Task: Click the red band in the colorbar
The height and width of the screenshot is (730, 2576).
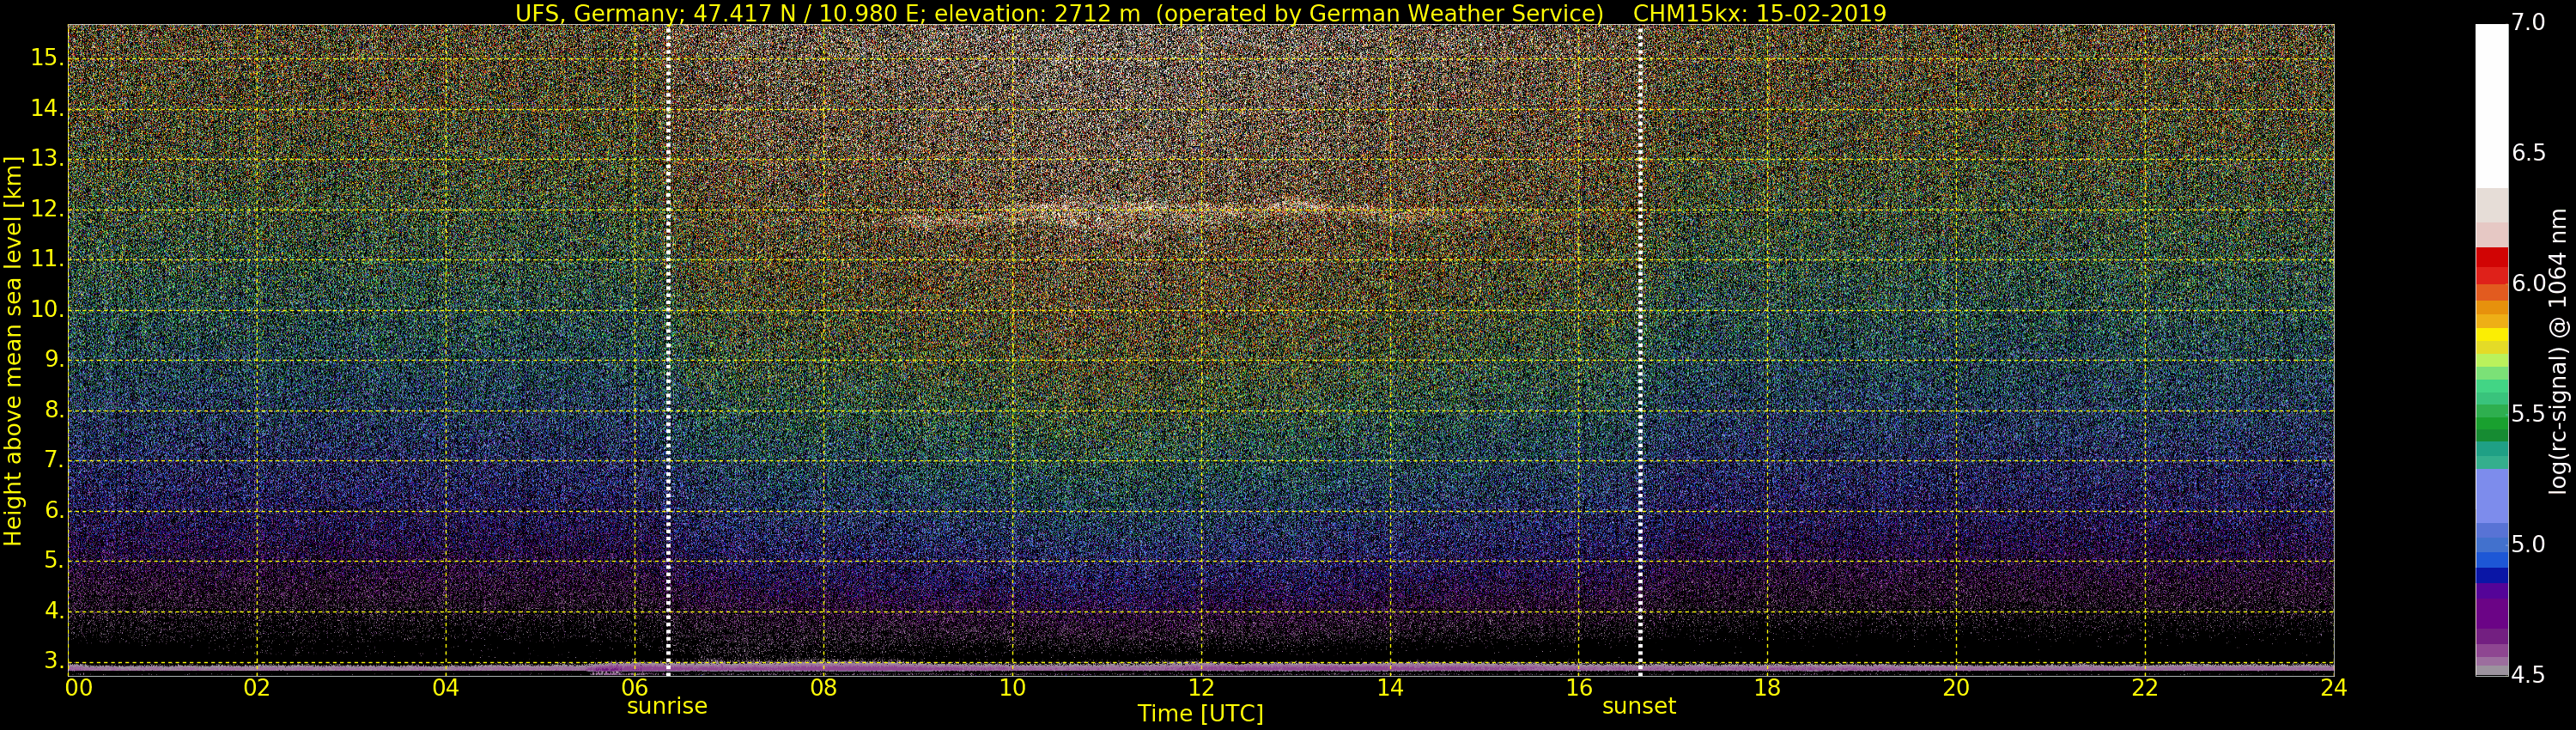Action: click(2491, 265)
